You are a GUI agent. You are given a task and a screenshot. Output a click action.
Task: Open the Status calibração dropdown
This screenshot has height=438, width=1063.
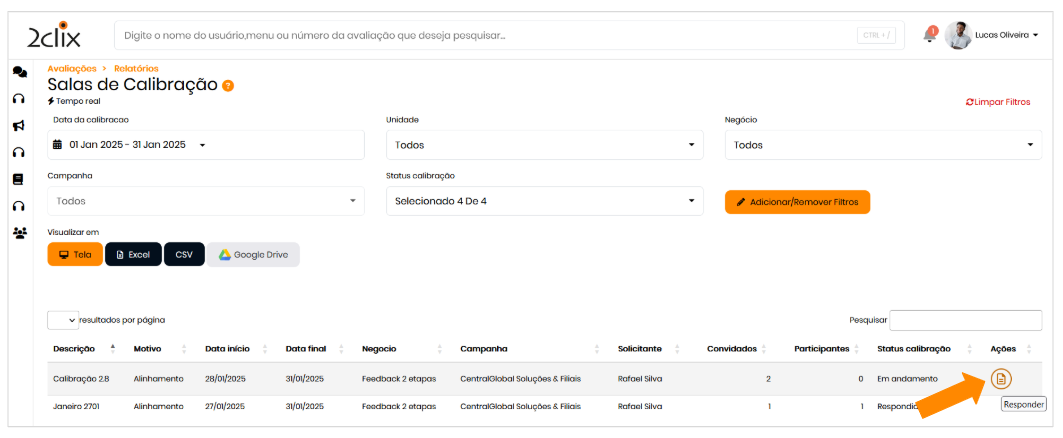point(544,201)
